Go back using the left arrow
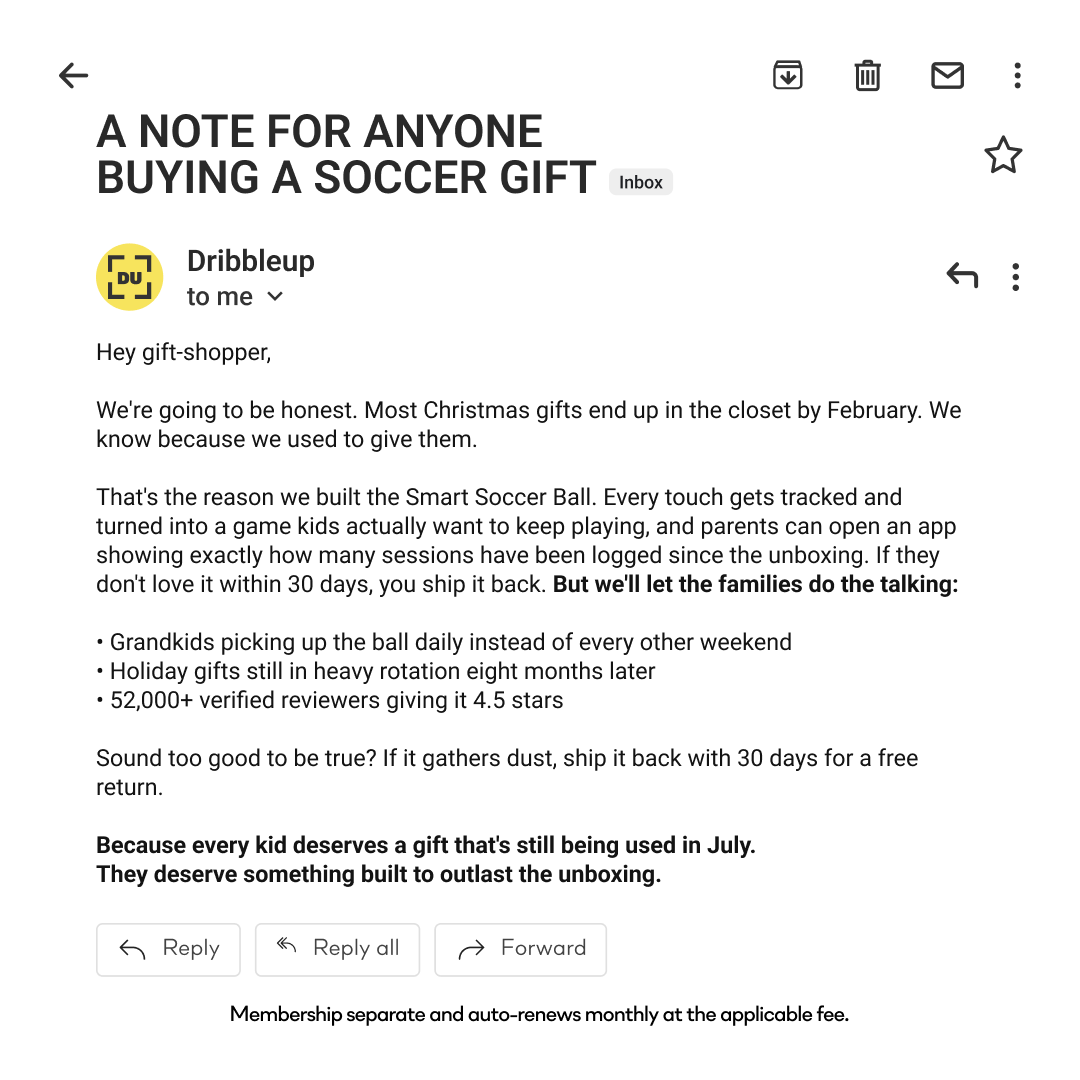The width and height of the screenshot is (1080, 1080). [74, 75]
